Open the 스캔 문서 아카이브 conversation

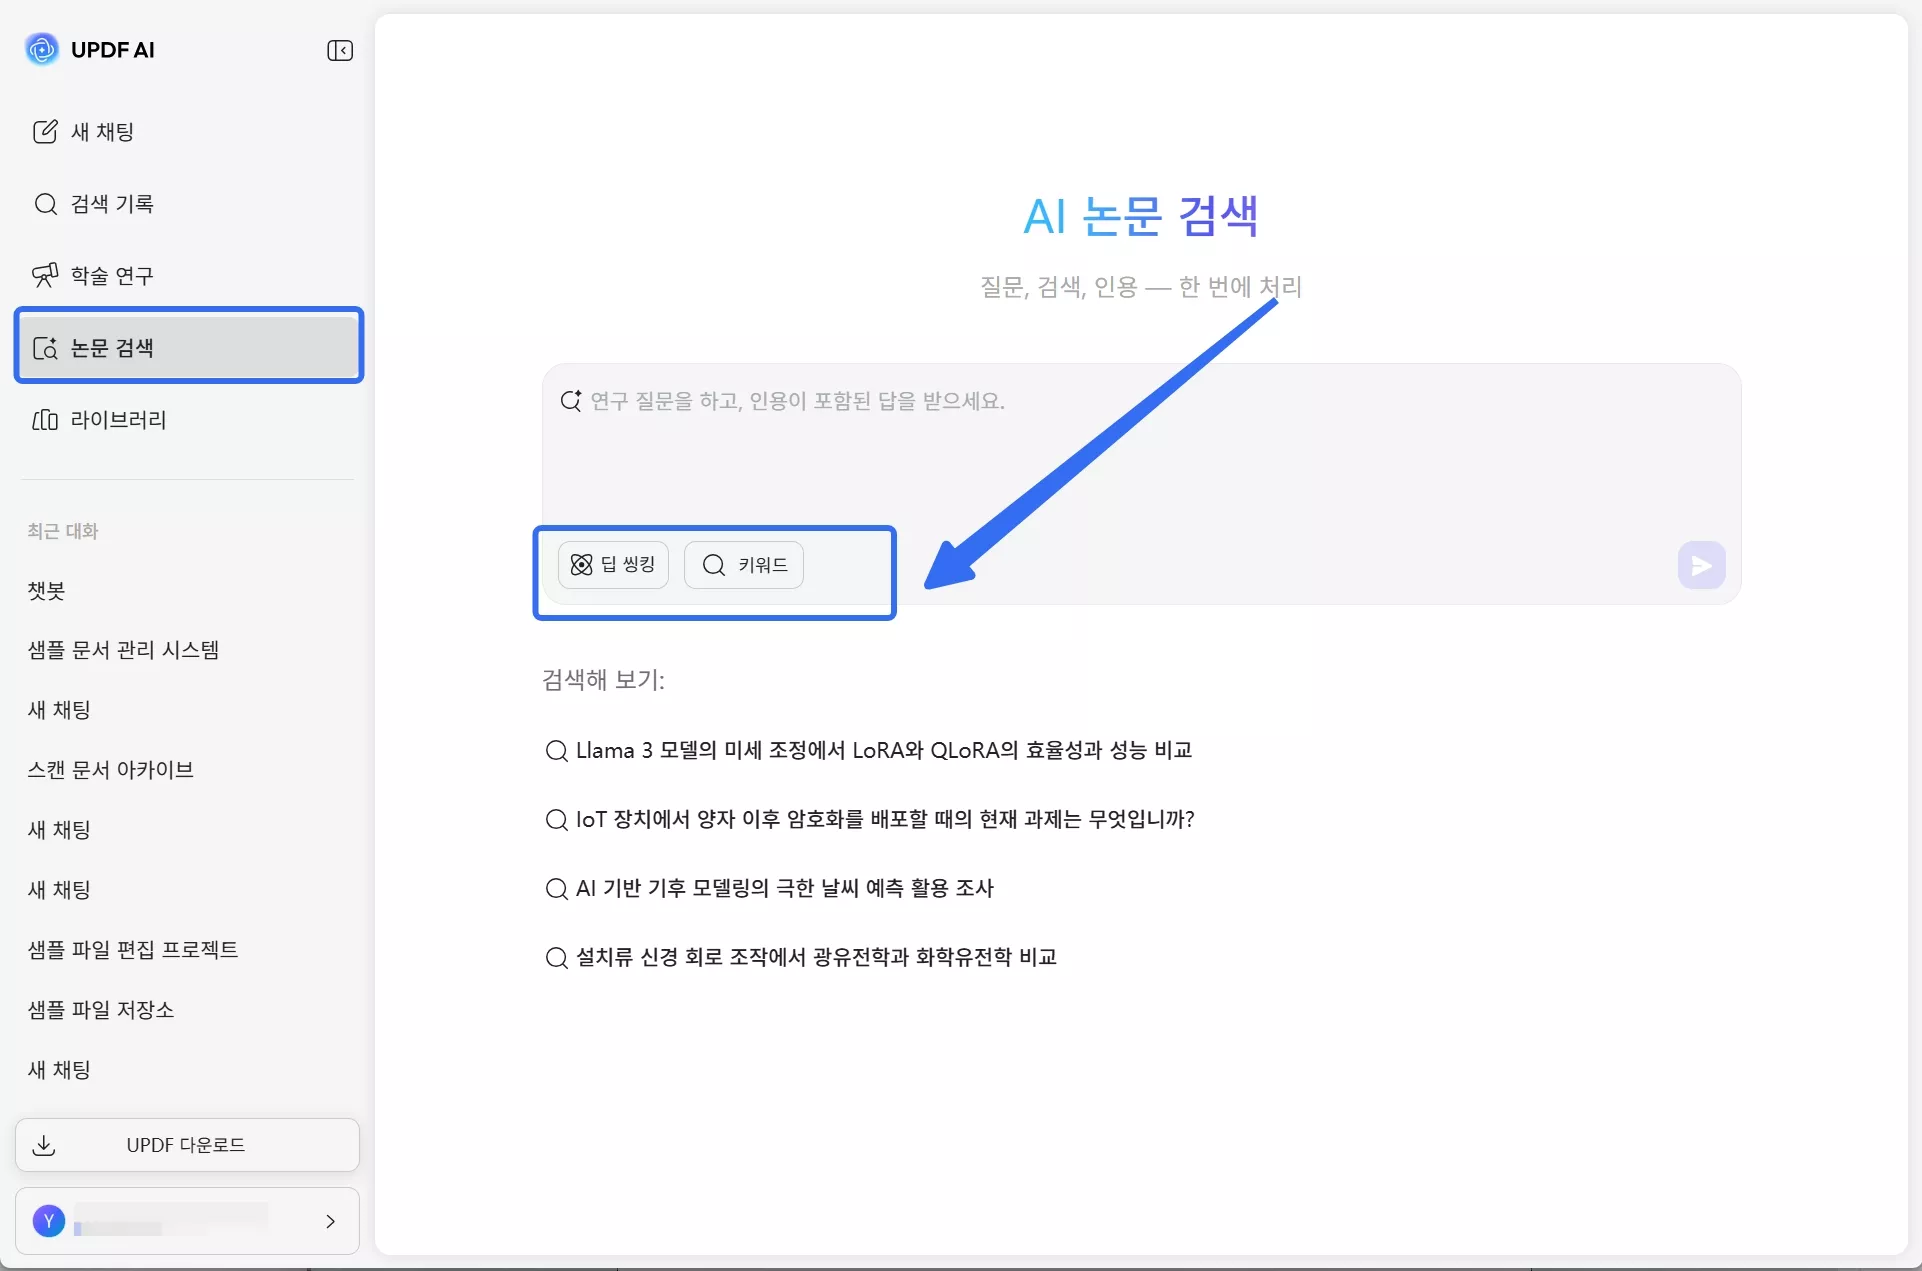coord(110,770)
